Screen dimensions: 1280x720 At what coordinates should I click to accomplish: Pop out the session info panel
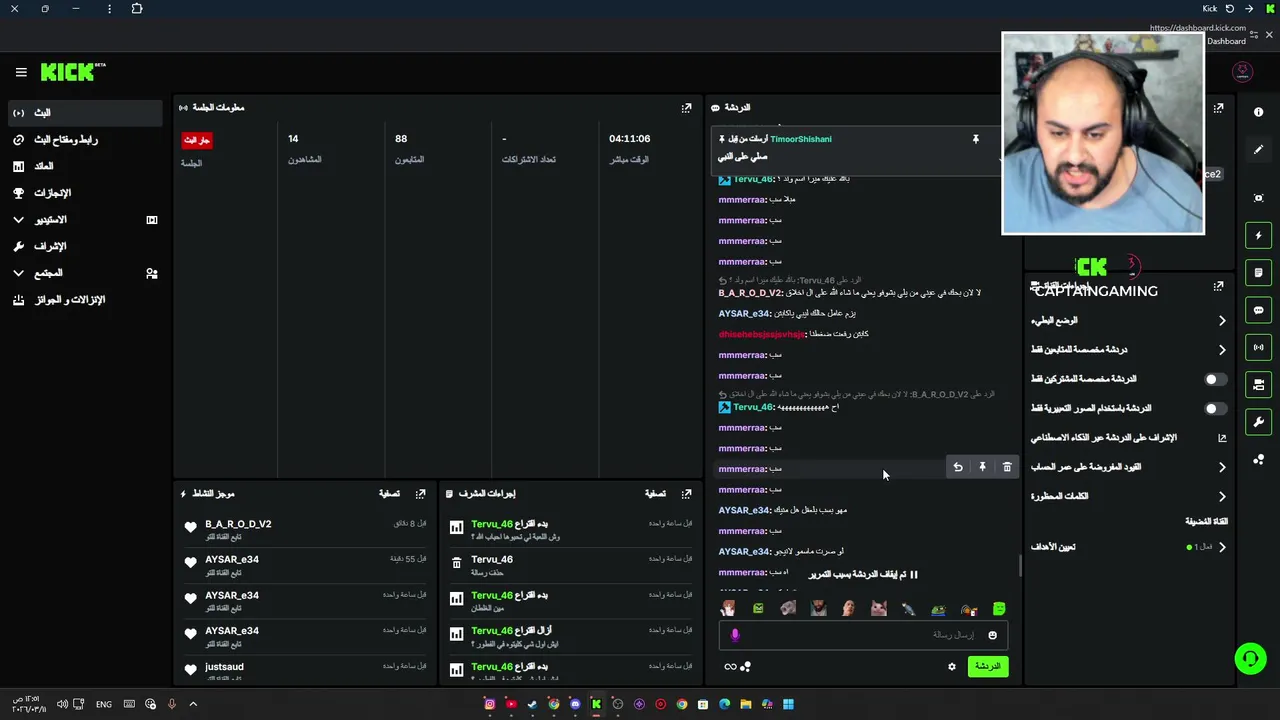pos(686,108)
